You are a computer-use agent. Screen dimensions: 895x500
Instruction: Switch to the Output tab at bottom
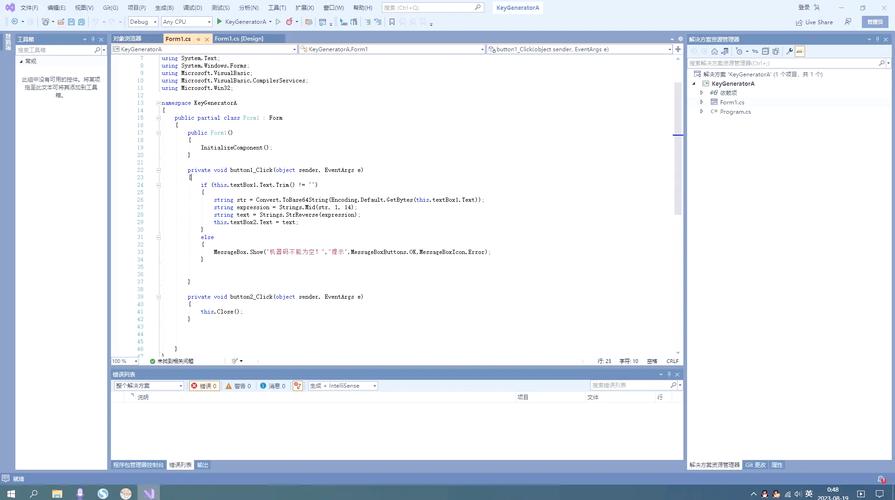[203, 465]
